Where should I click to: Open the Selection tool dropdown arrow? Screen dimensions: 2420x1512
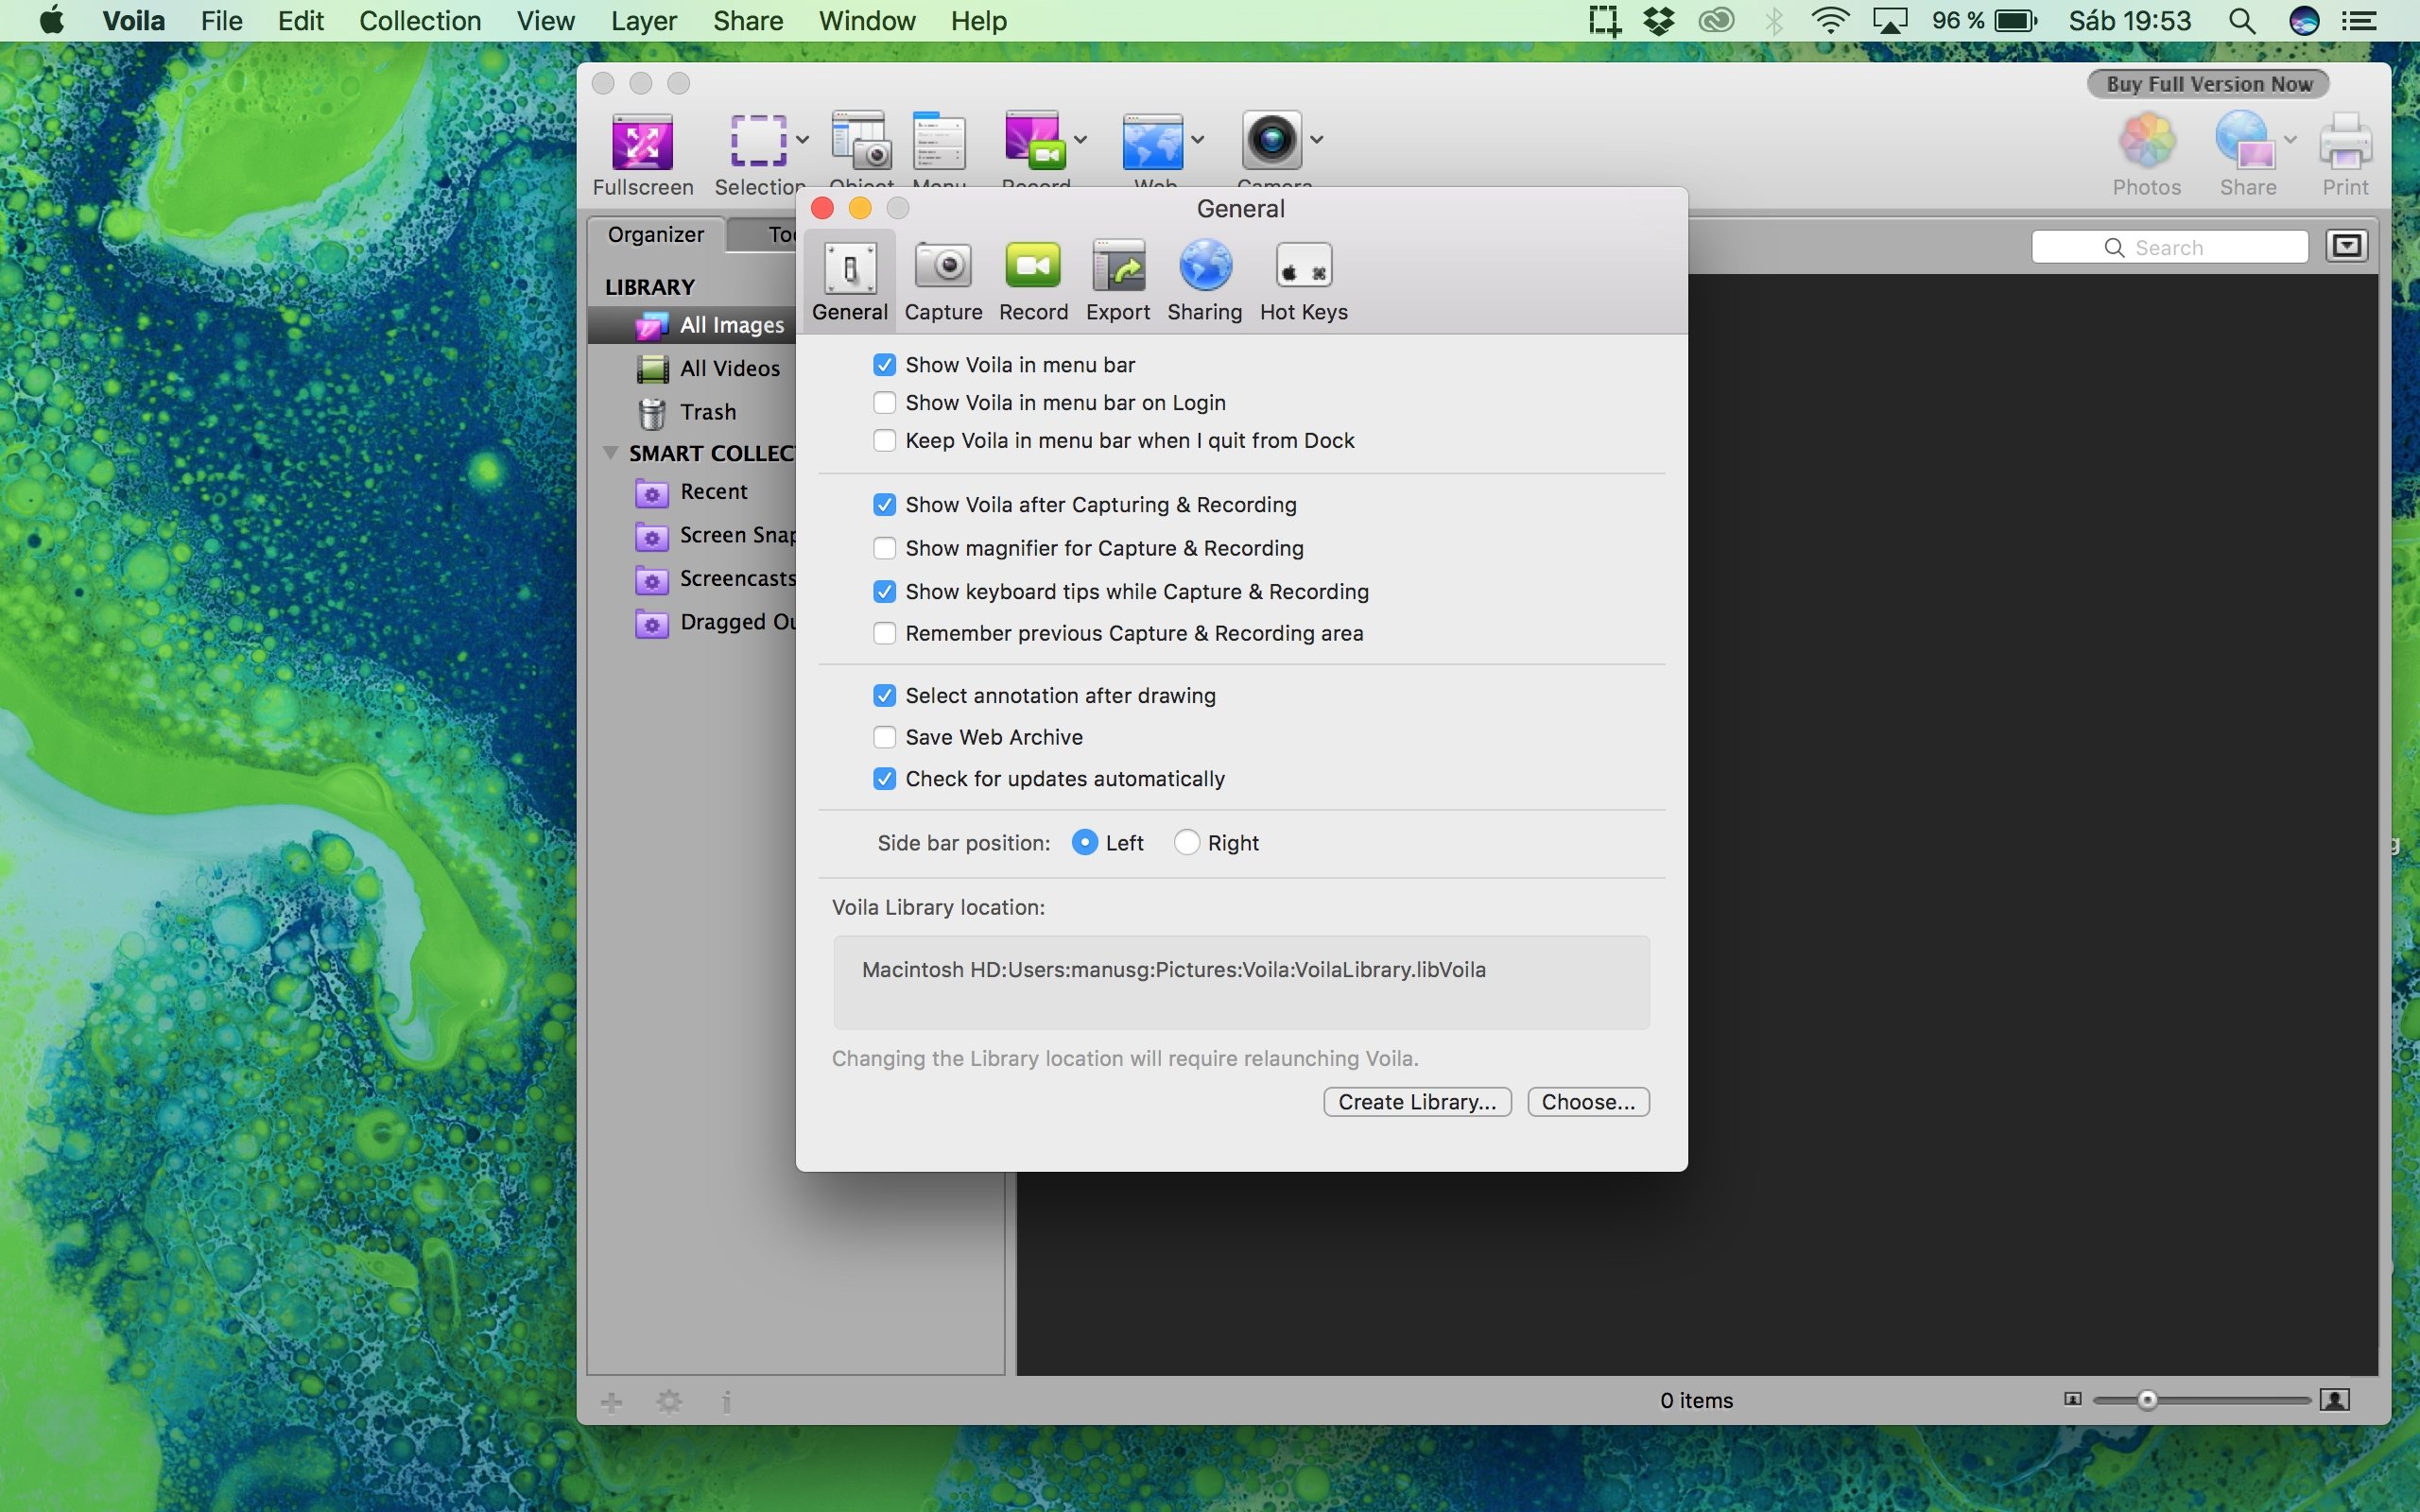(x=801, y=140)
